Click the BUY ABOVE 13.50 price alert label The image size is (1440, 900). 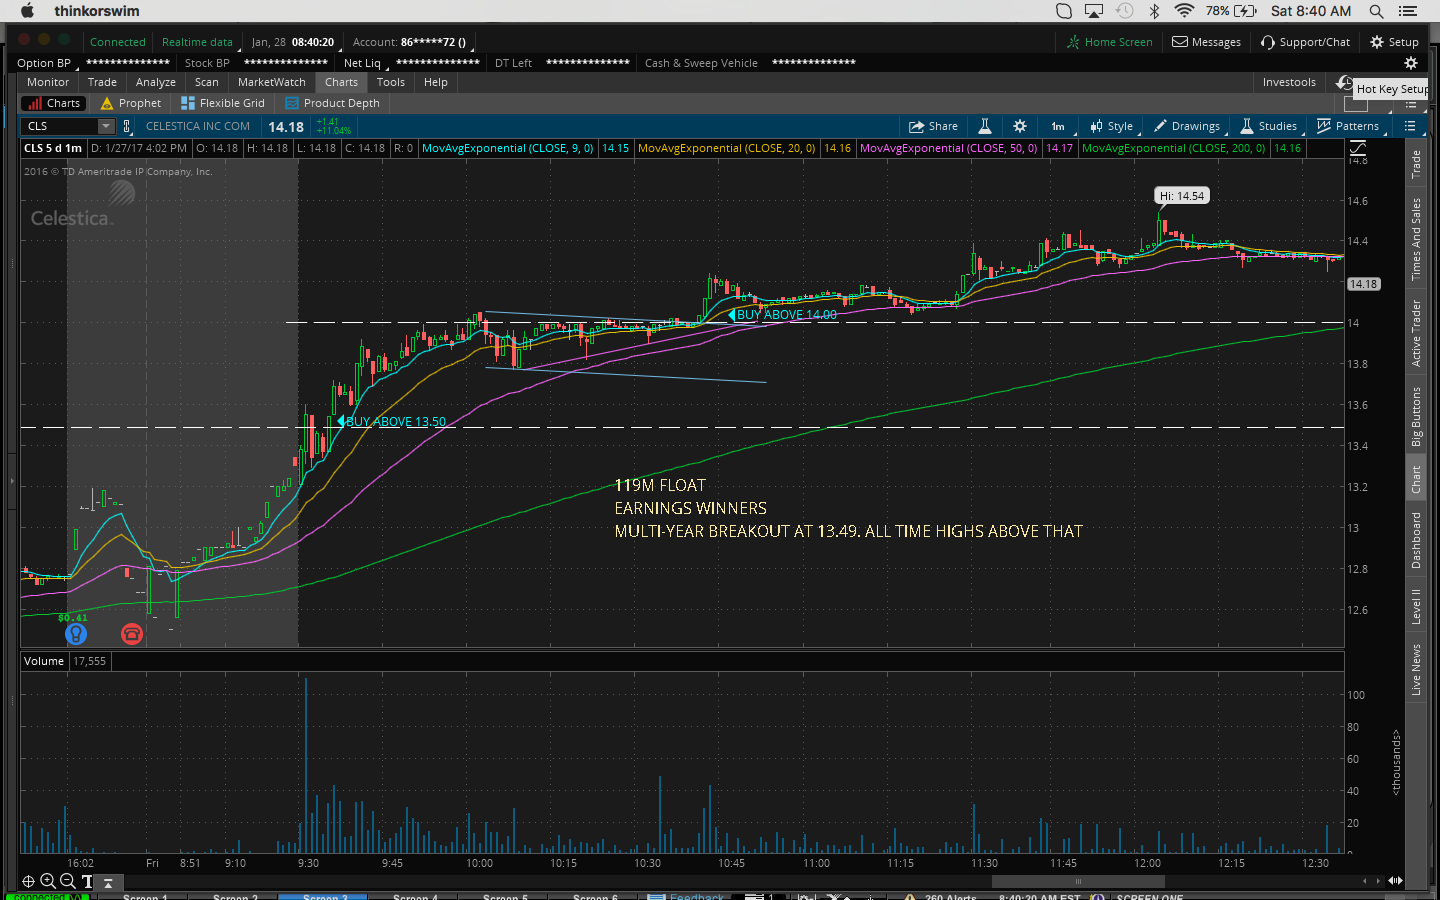point(392,422)
